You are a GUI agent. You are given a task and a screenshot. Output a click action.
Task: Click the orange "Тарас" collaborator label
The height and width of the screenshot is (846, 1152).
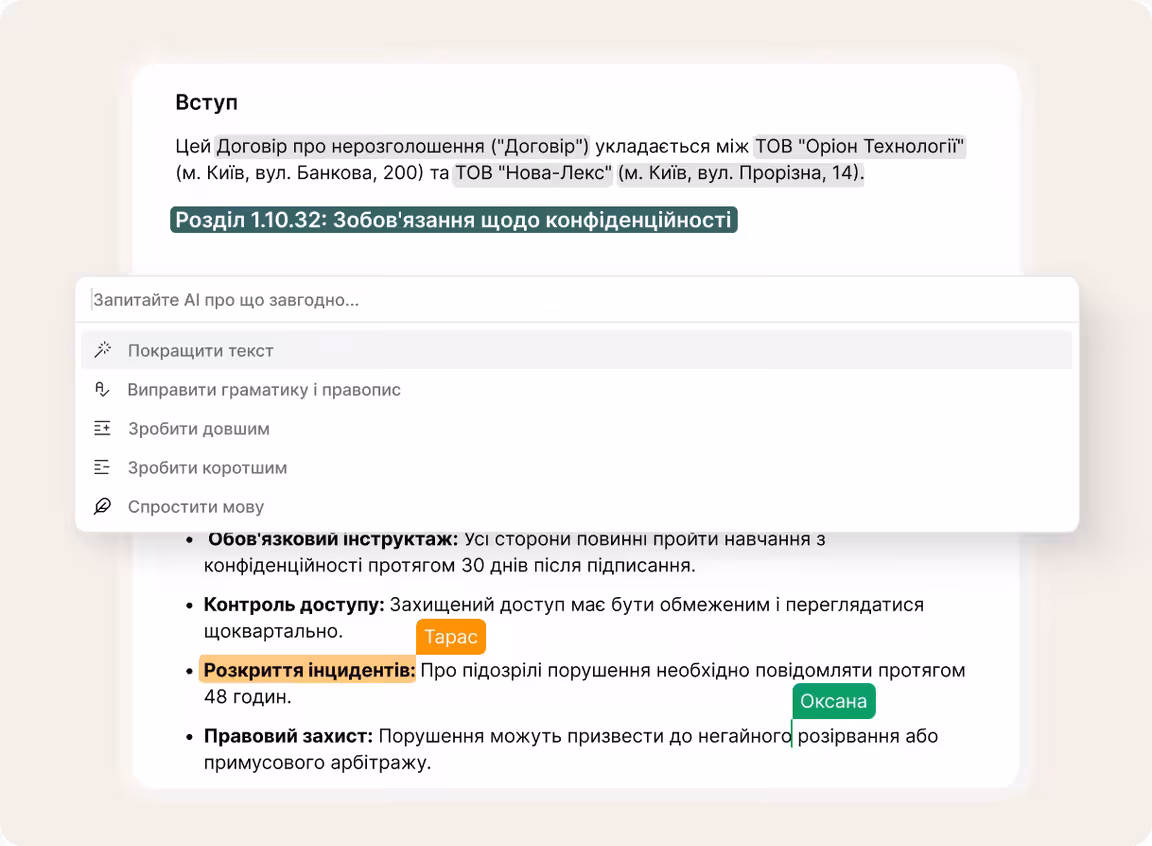451,636
